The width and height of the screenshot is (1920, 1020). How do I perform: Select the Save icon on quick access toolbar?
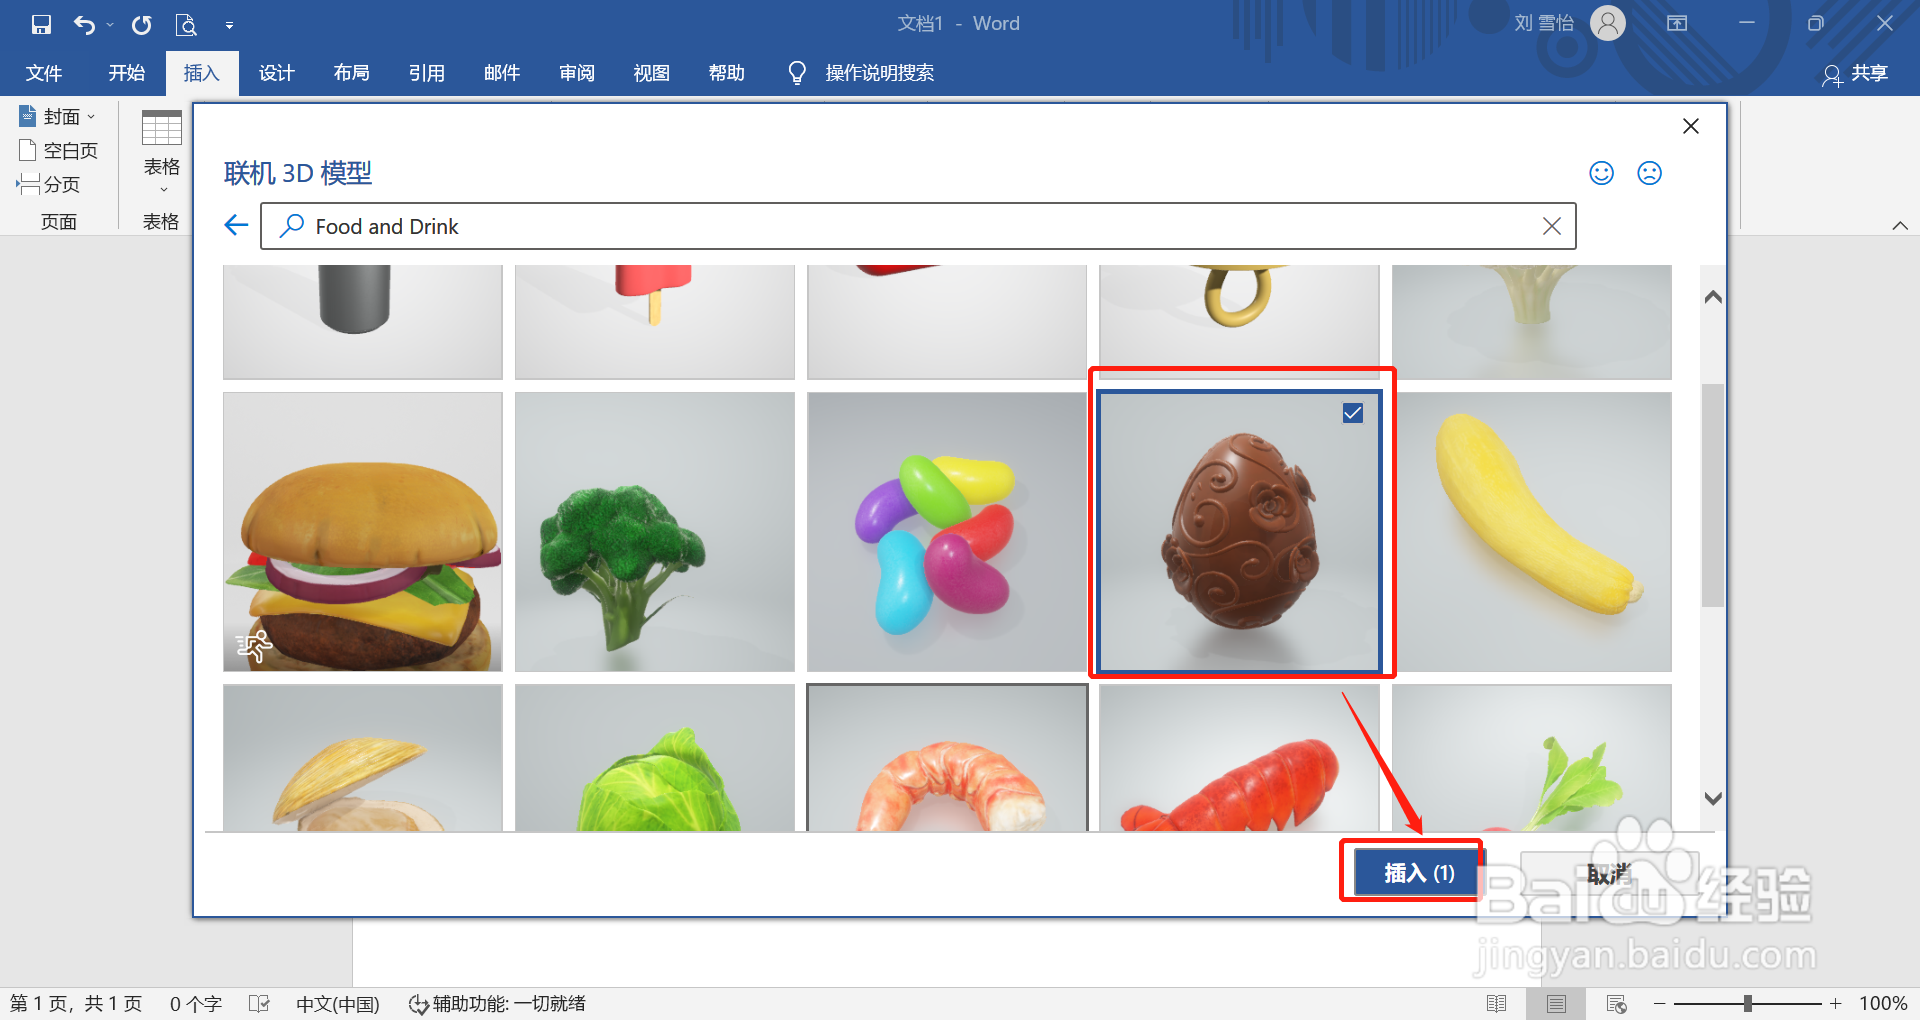pos(41,24)
